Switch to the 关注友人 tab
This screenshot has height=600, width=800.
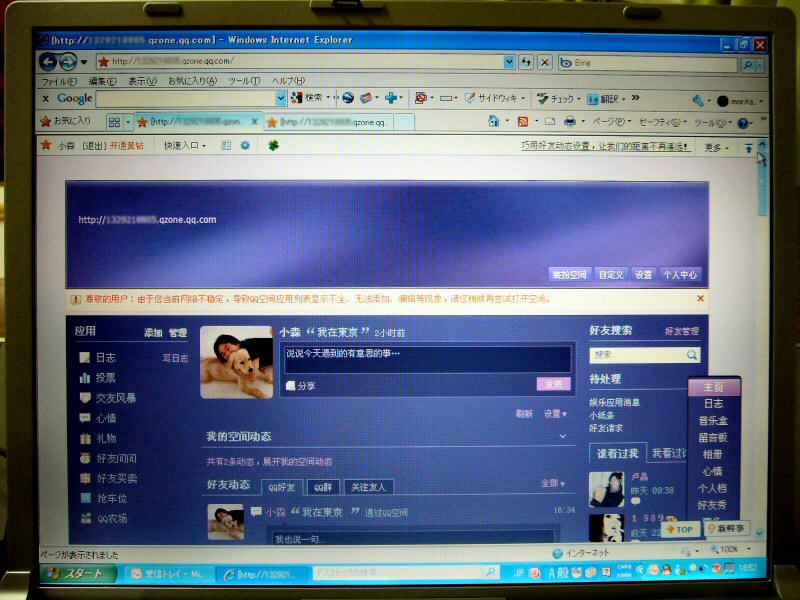tap(368, 487)
